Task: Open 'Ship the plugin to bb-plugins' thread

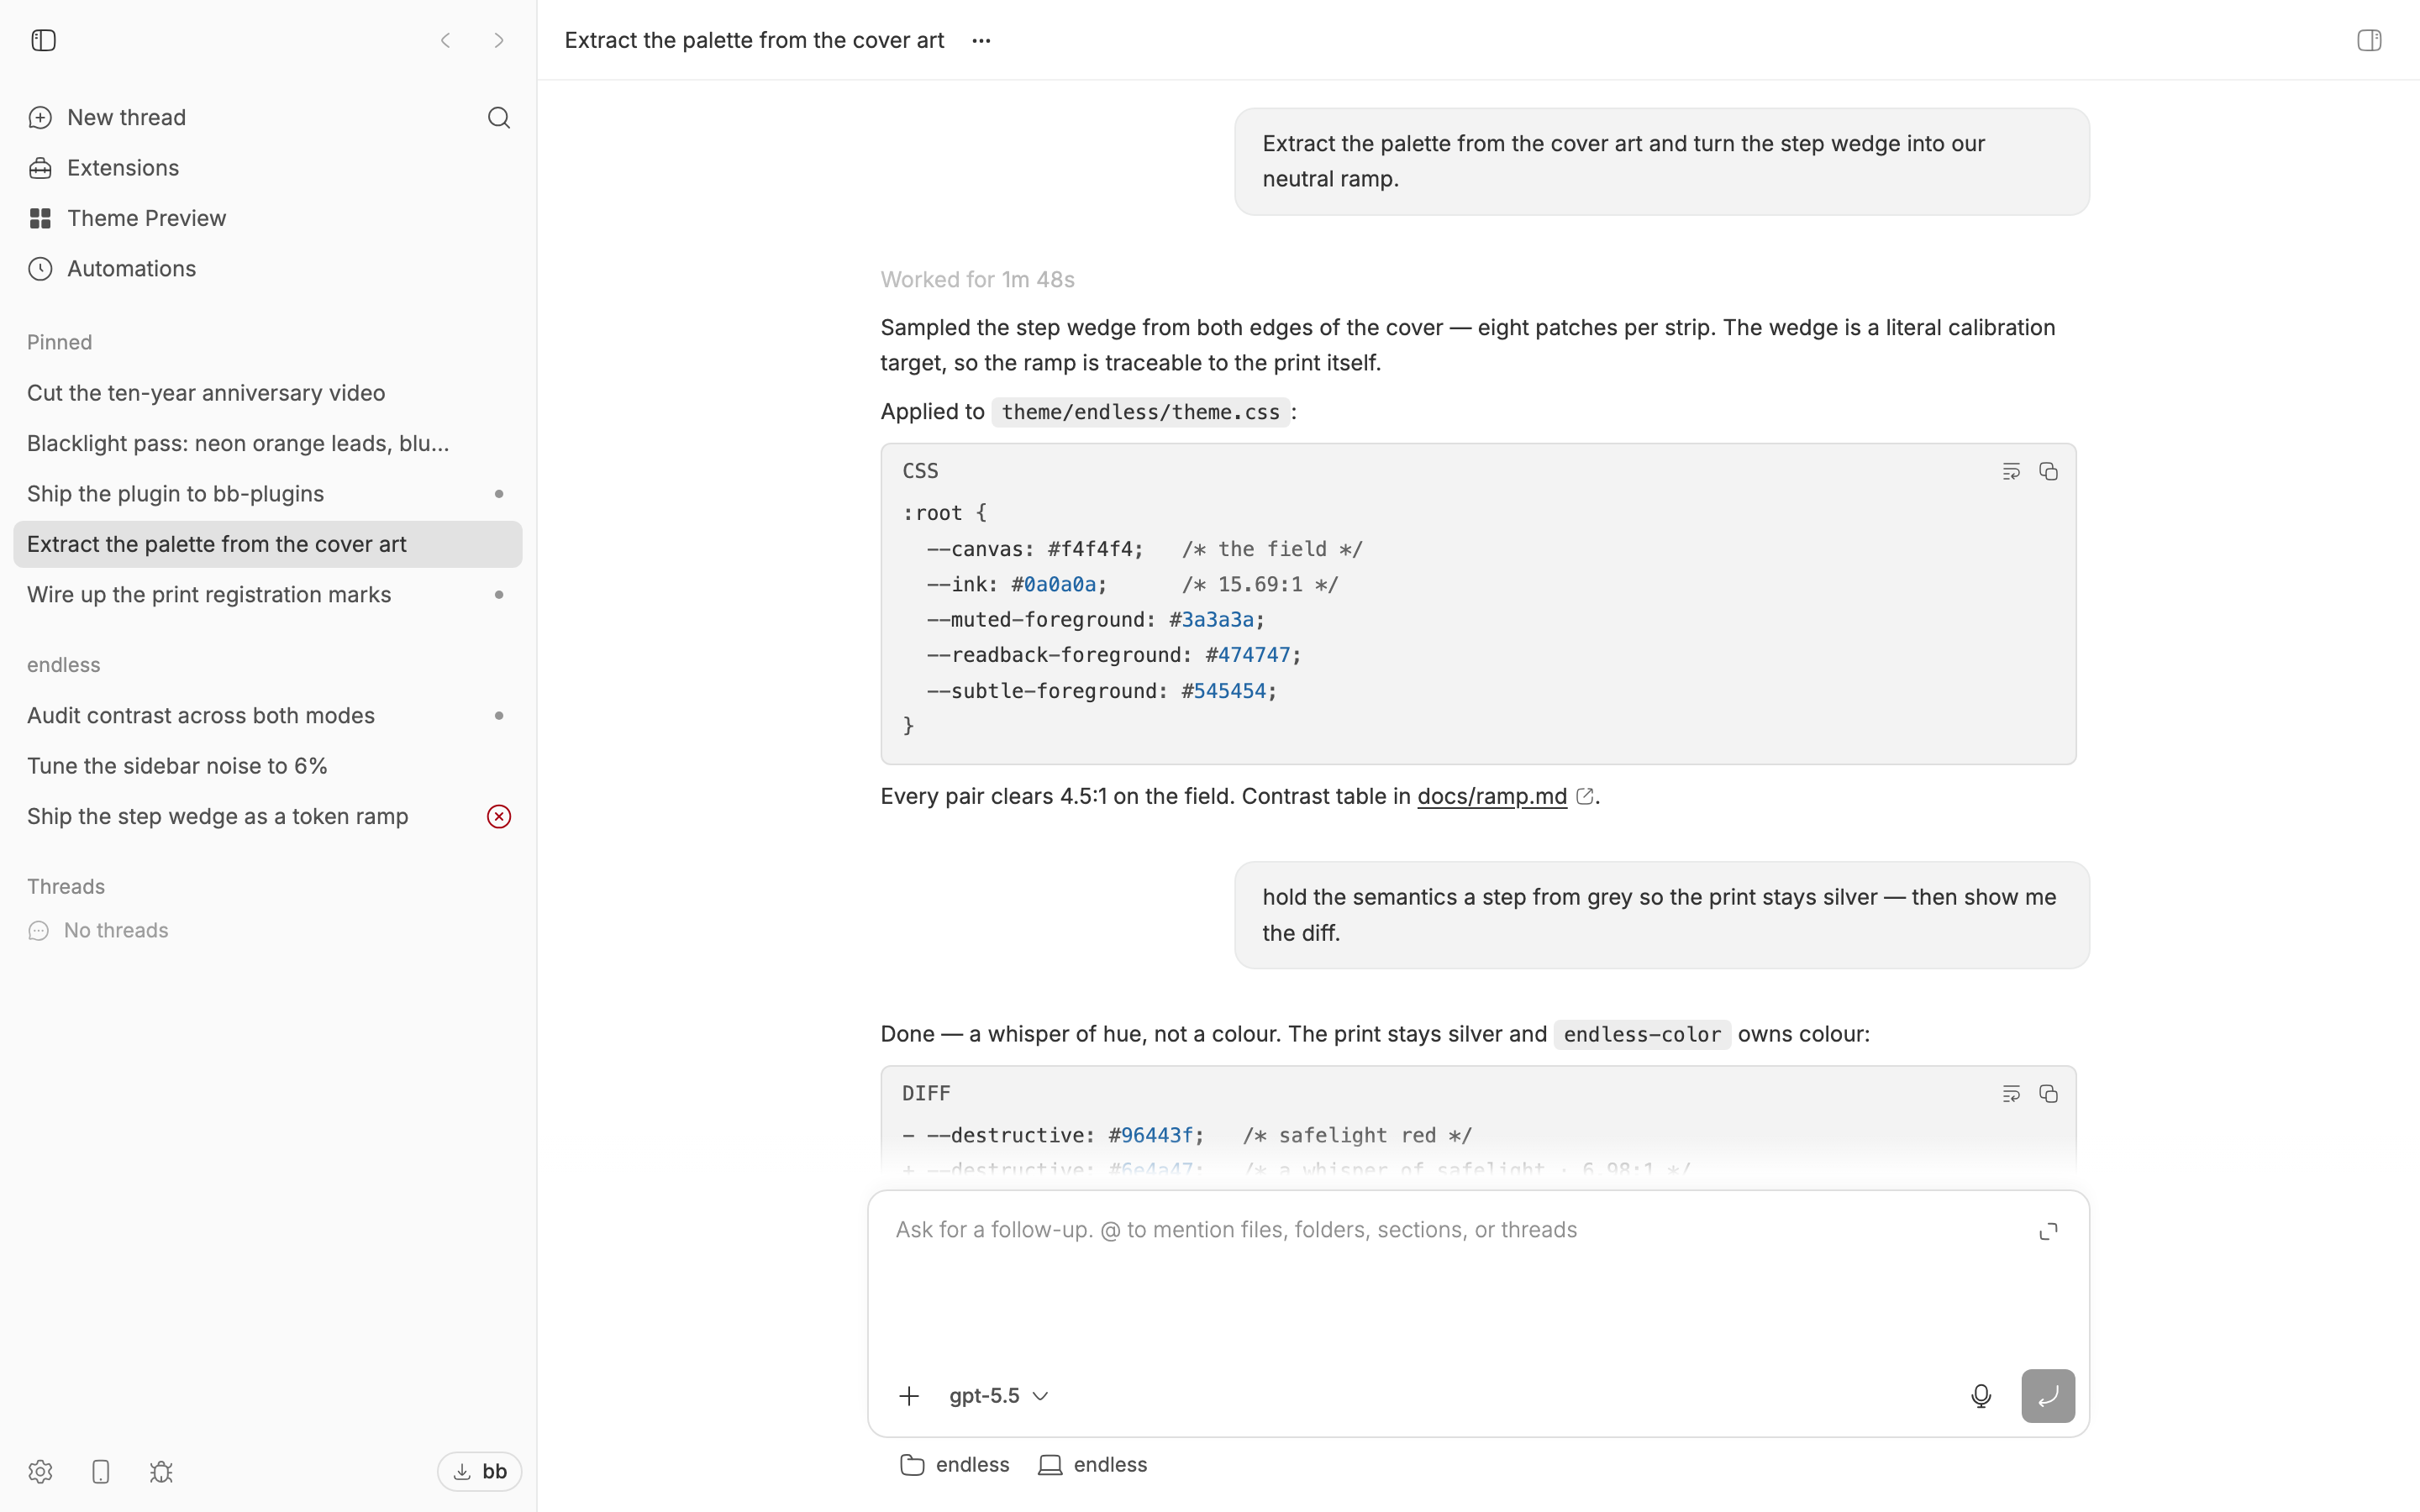Action: tap(268, 494)
